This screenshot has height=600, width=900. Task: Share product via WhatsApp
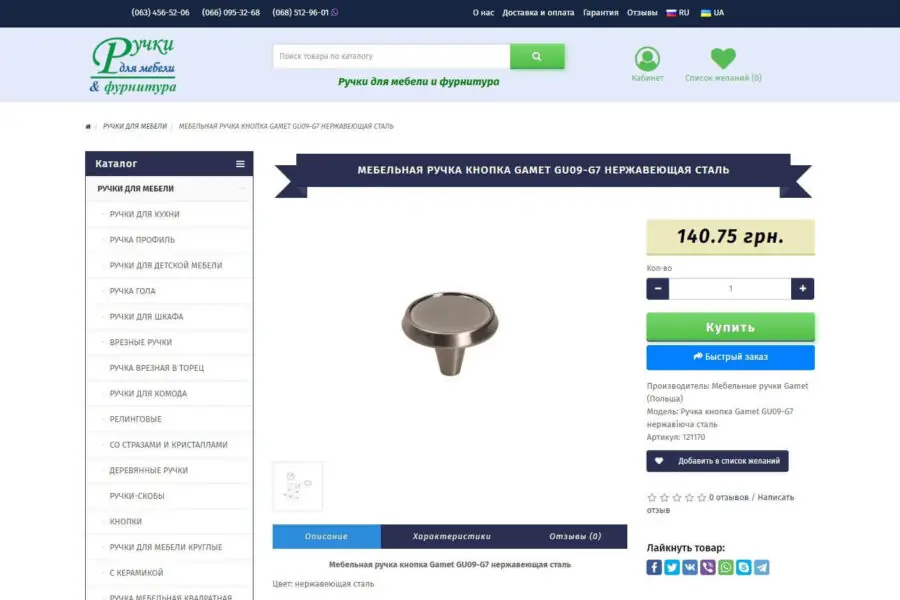pyautogui.click(x=726, y=567)
